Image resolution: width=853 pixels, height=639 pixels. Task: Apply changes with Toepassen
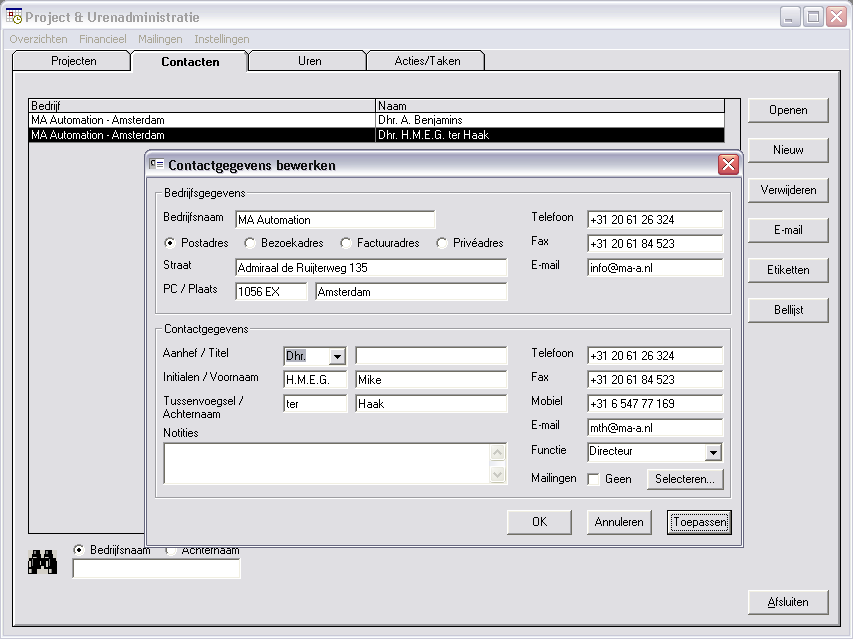699,522
